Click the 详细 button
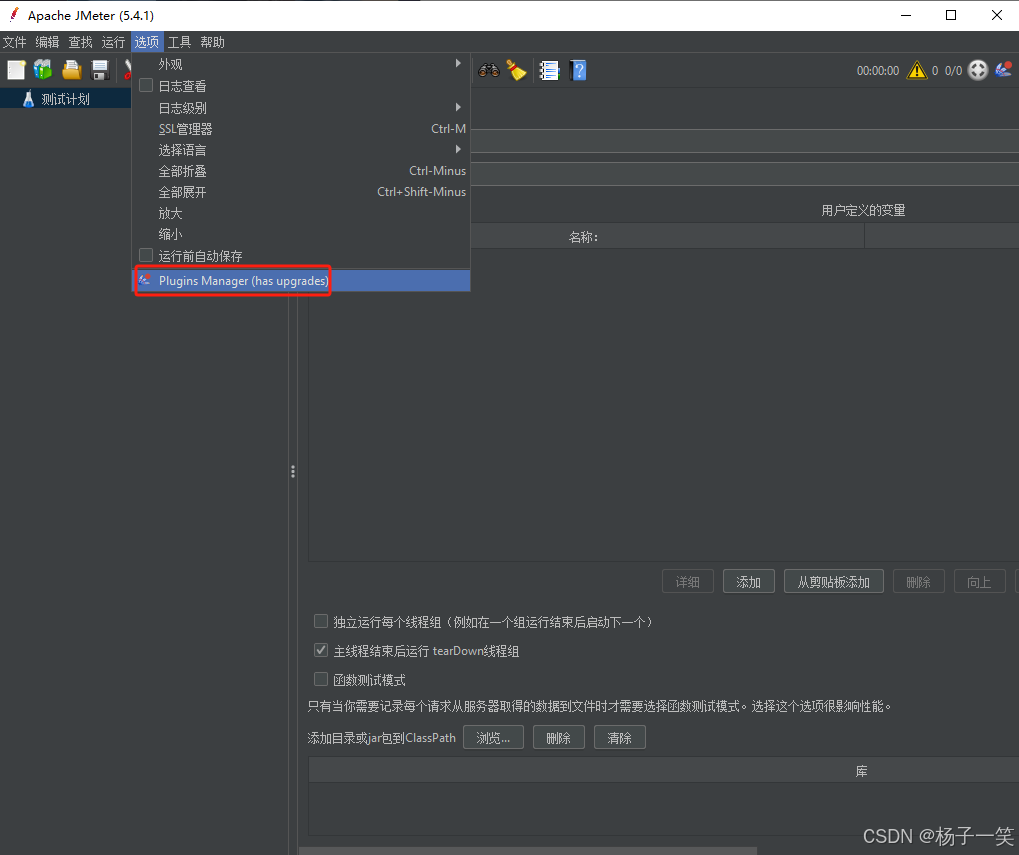This screenshot has height=855, width=1019. tap(688, 581)
